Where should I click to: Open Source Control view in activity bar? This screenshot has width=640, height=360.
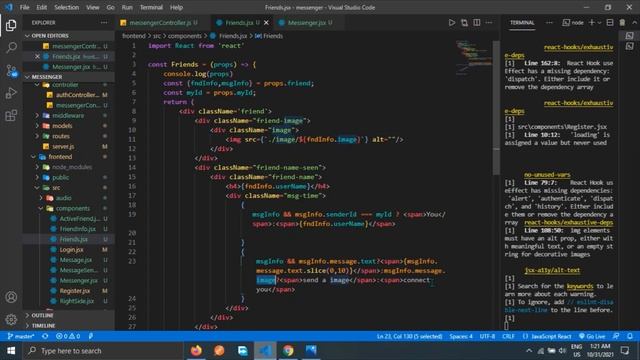[11, 71]
